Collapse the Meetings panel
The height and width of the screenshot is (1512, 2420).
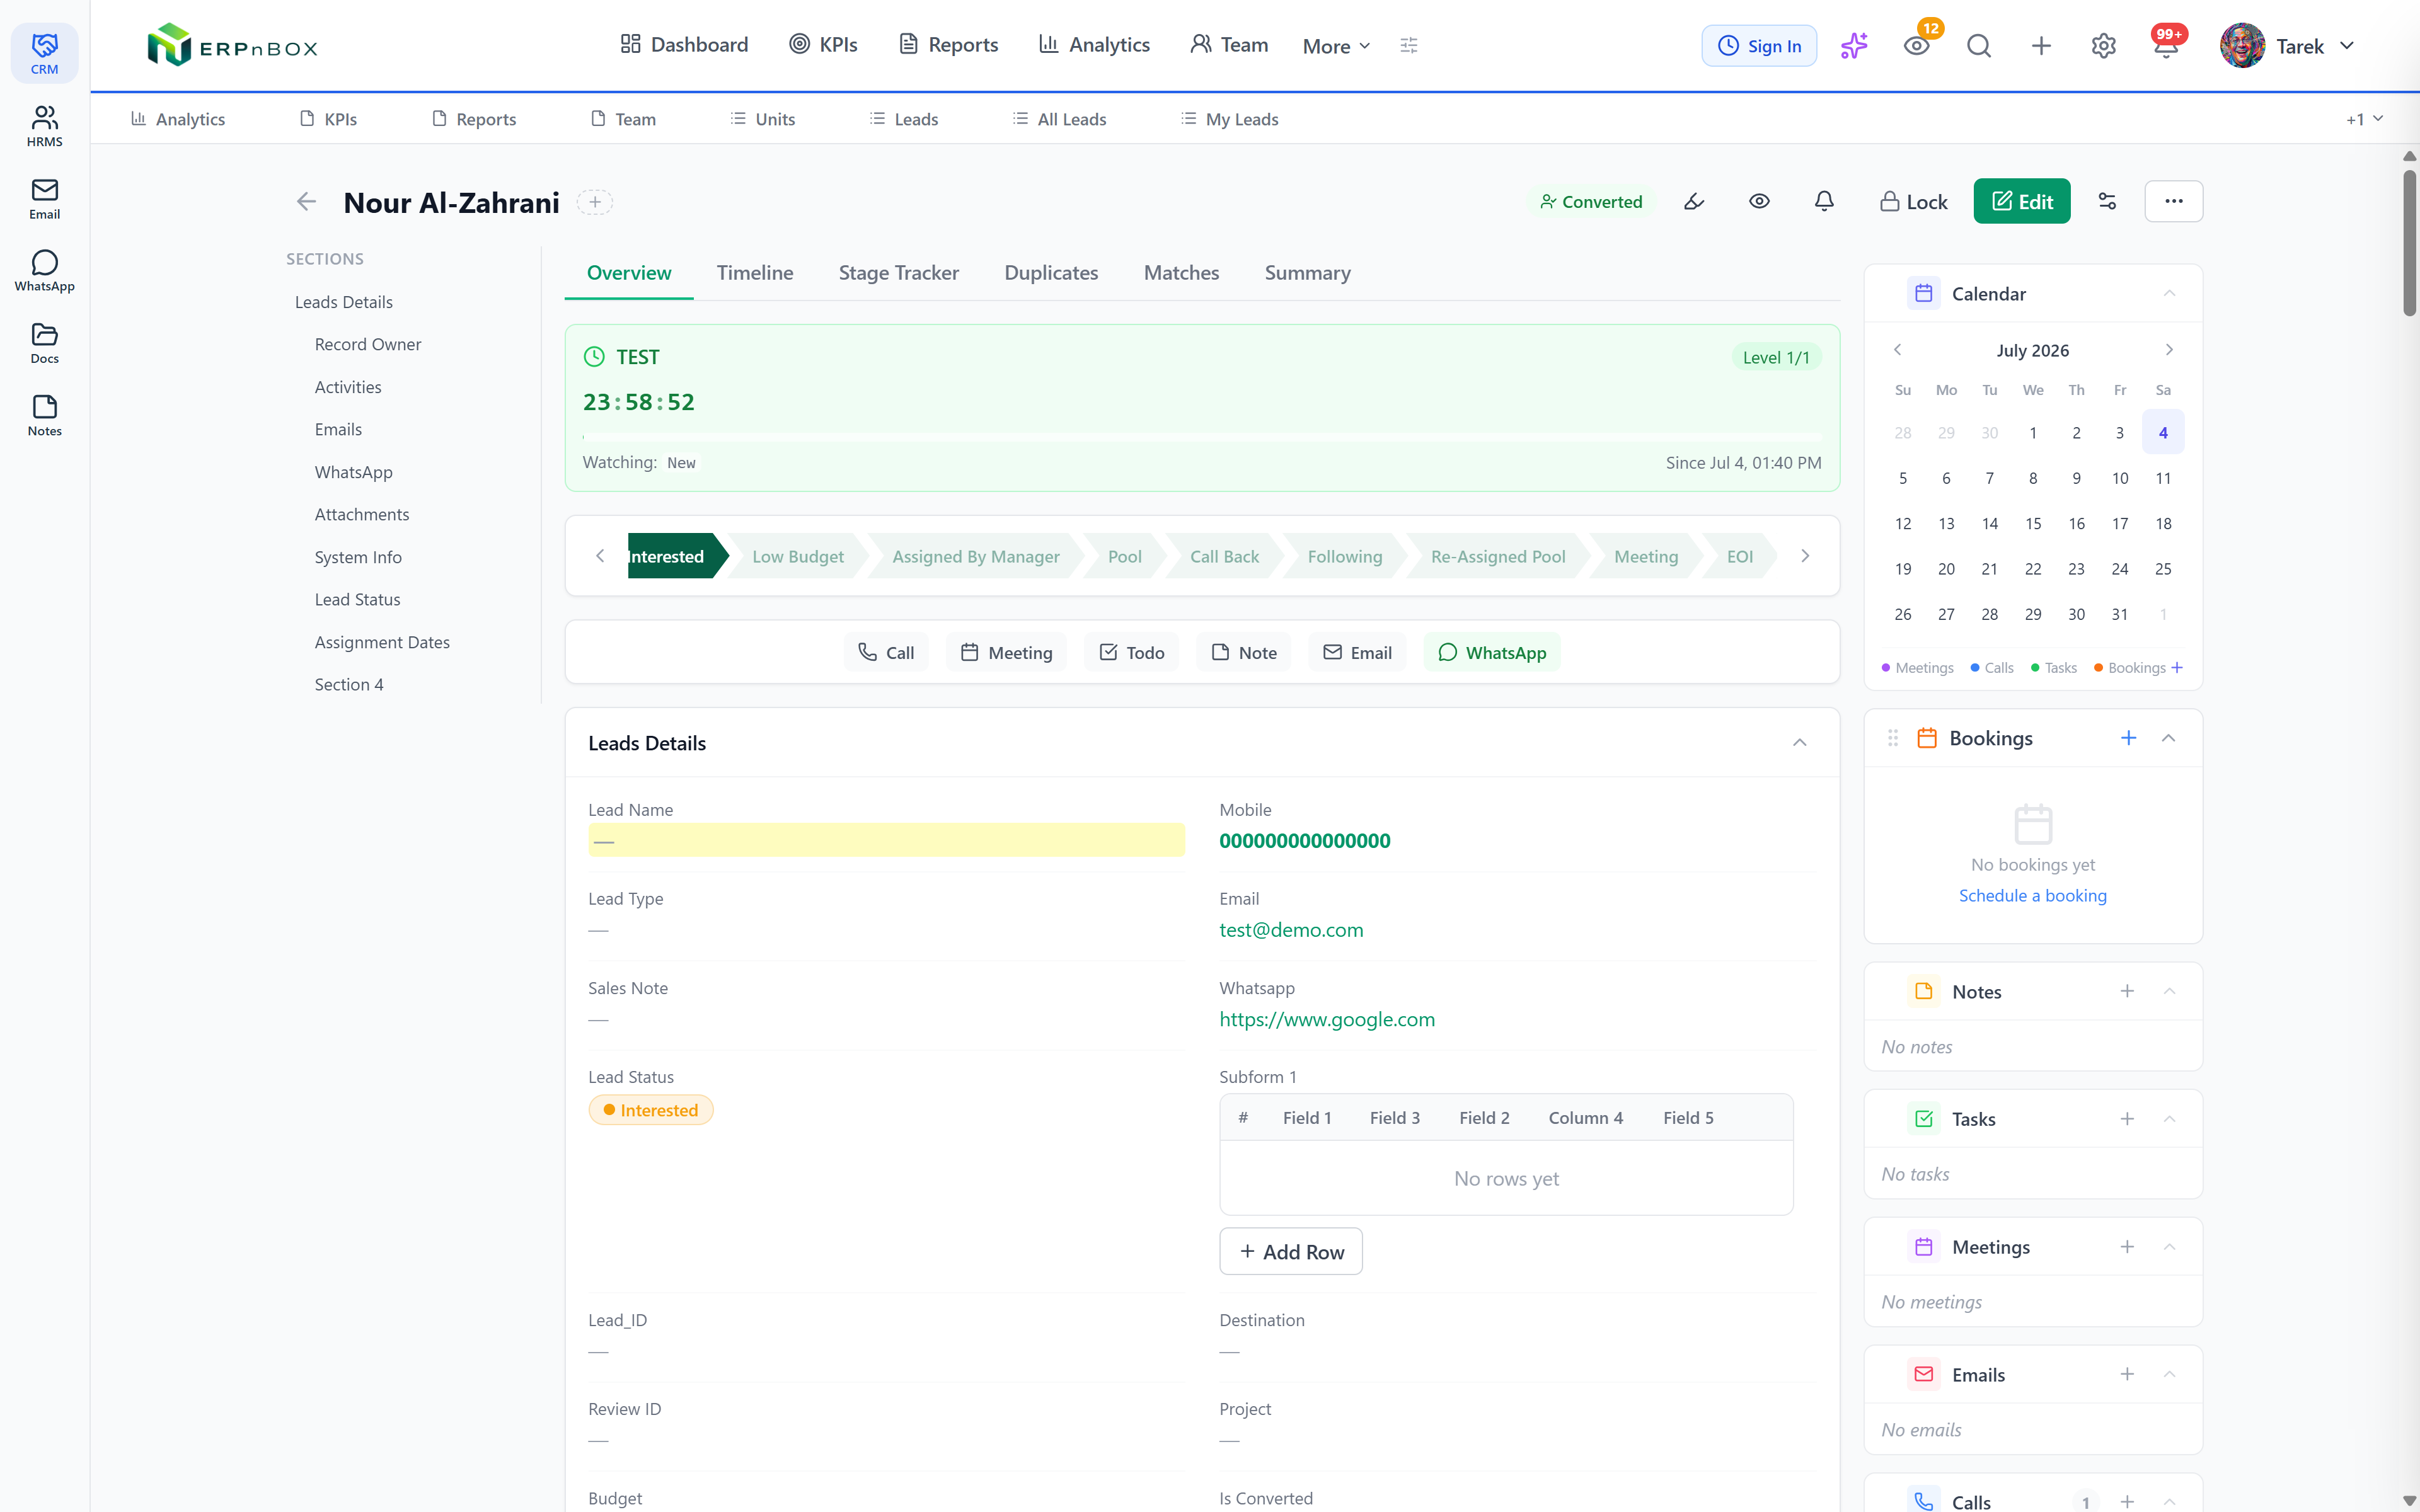tap(2169, 1247)
